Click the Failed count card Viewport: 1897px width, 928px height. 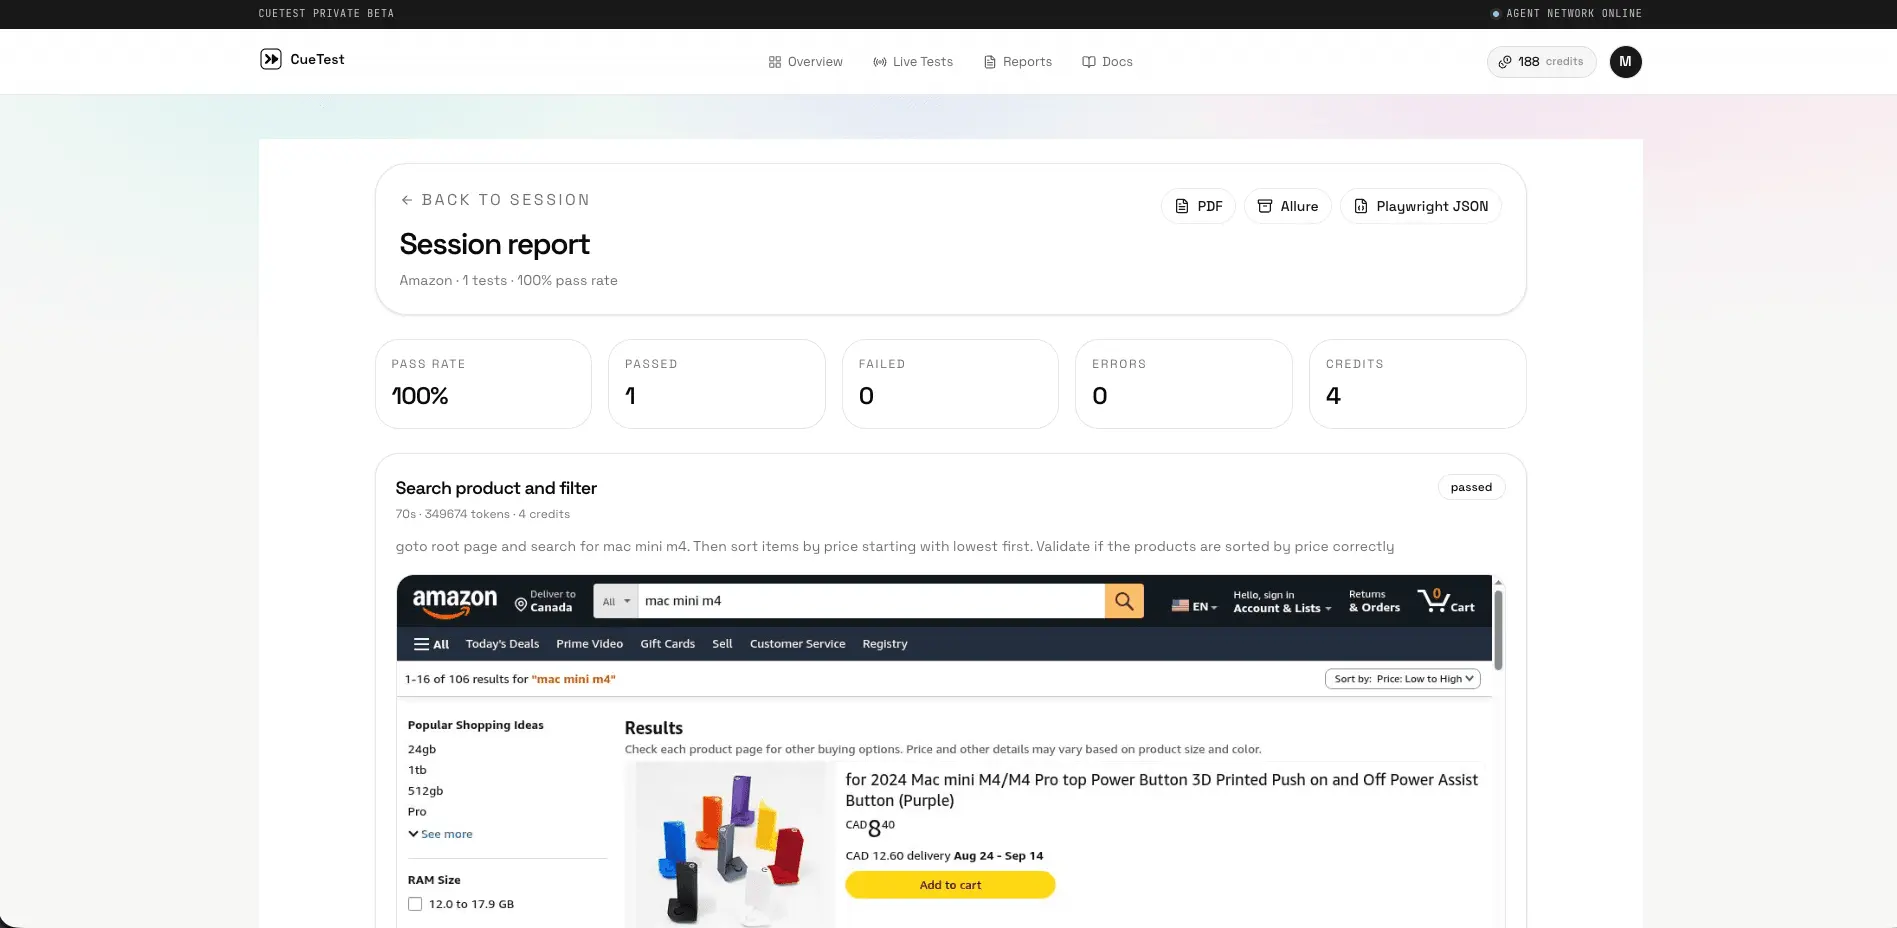[x=950, y=384]
